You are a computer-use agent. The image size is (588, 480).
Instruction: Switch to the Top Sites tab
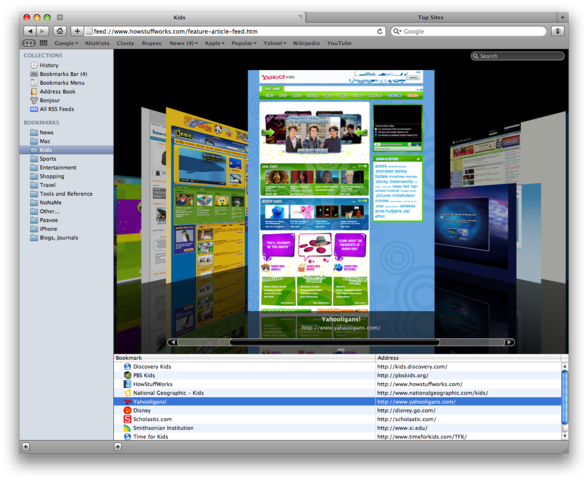tap(430, 17)
